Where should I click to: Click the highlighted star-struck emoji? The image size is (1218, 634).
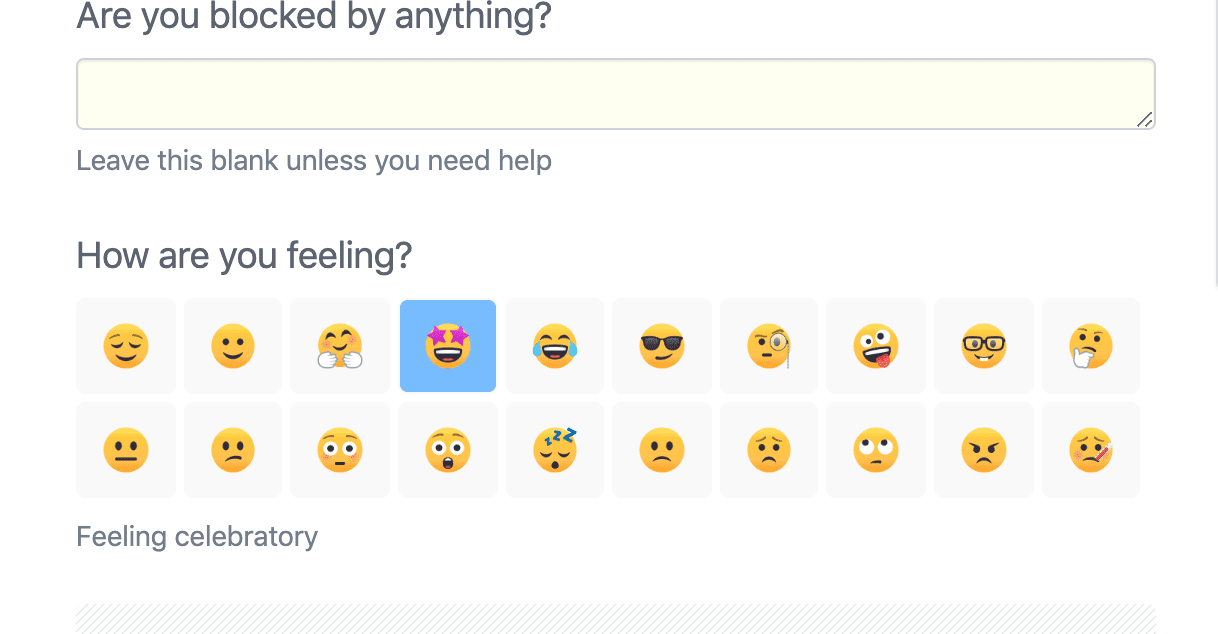pos(447,346)
